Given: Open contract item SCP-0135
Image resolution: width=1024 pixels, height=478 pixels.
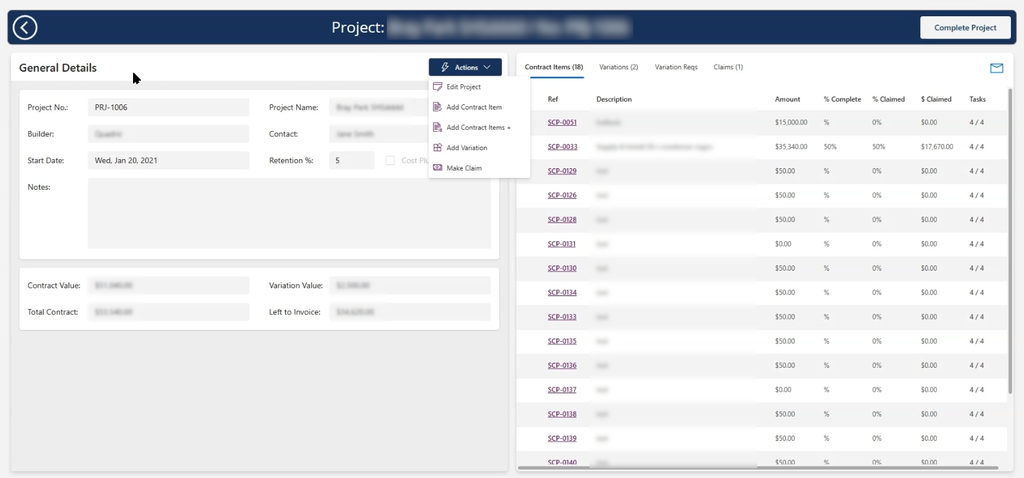Looking at the screenshot, I should click(x=562, y=341).
